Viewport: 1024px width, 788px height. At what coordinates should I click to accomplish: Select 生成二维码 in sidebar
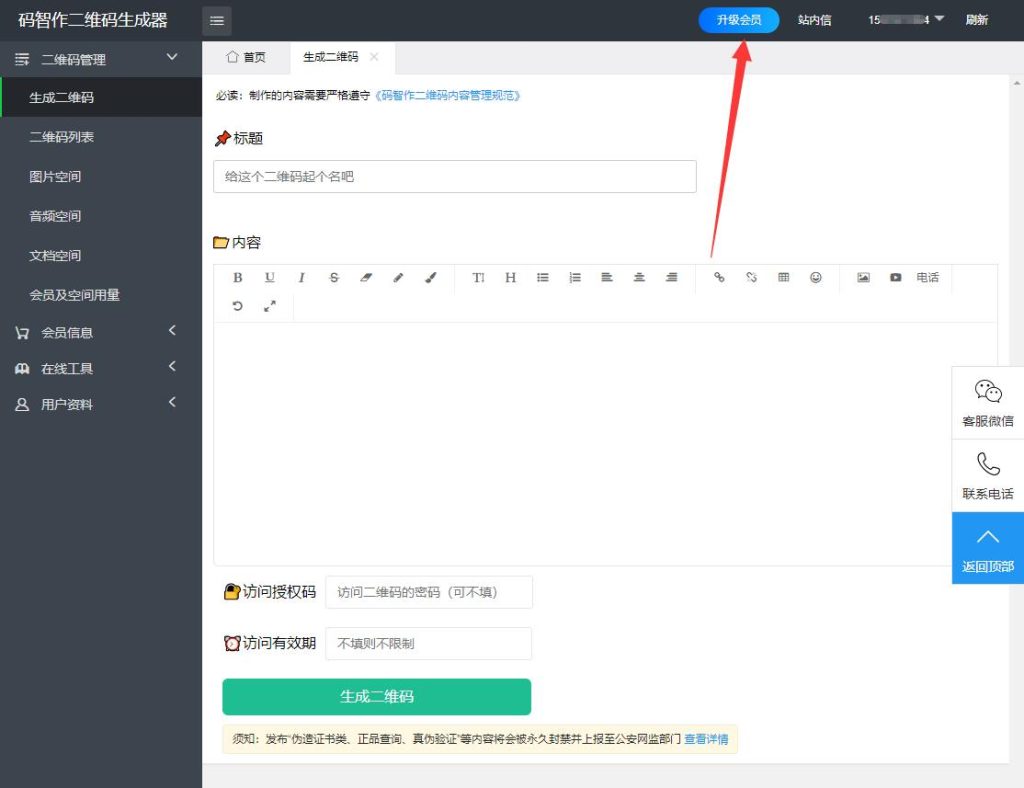point(101,97)
